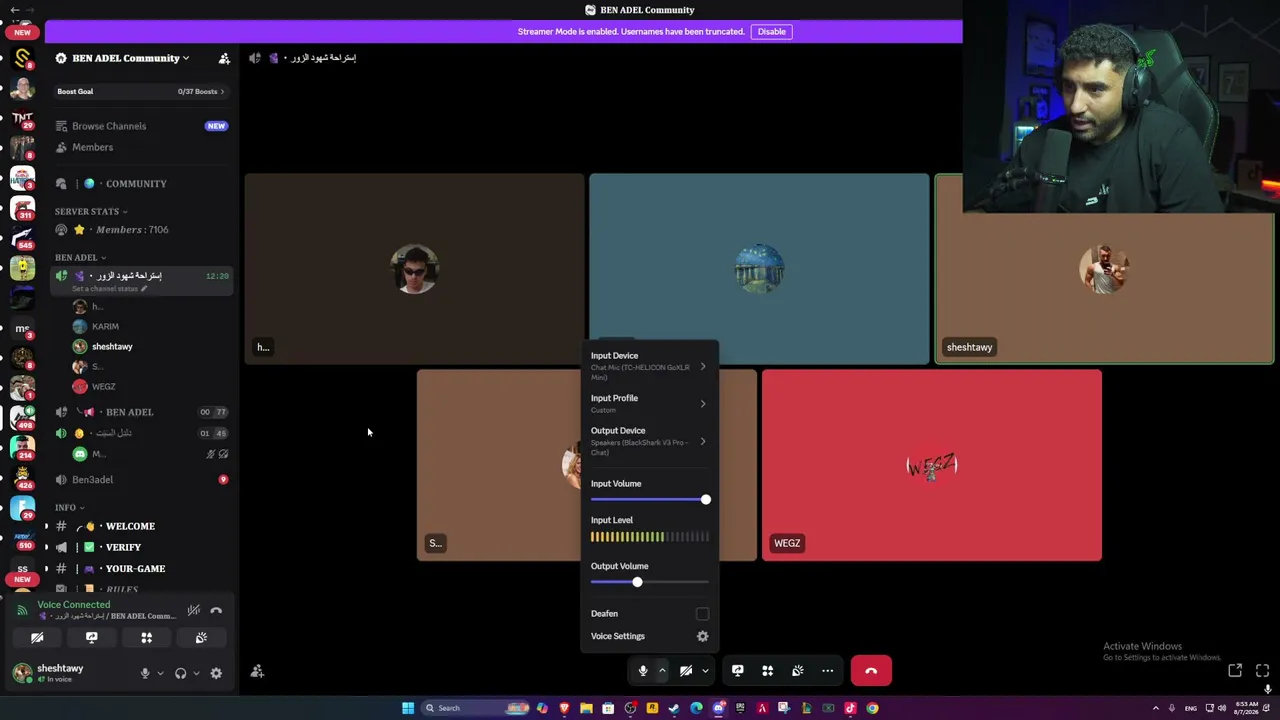
Task: Open soundboard in the voice panel
Action: 201,638
